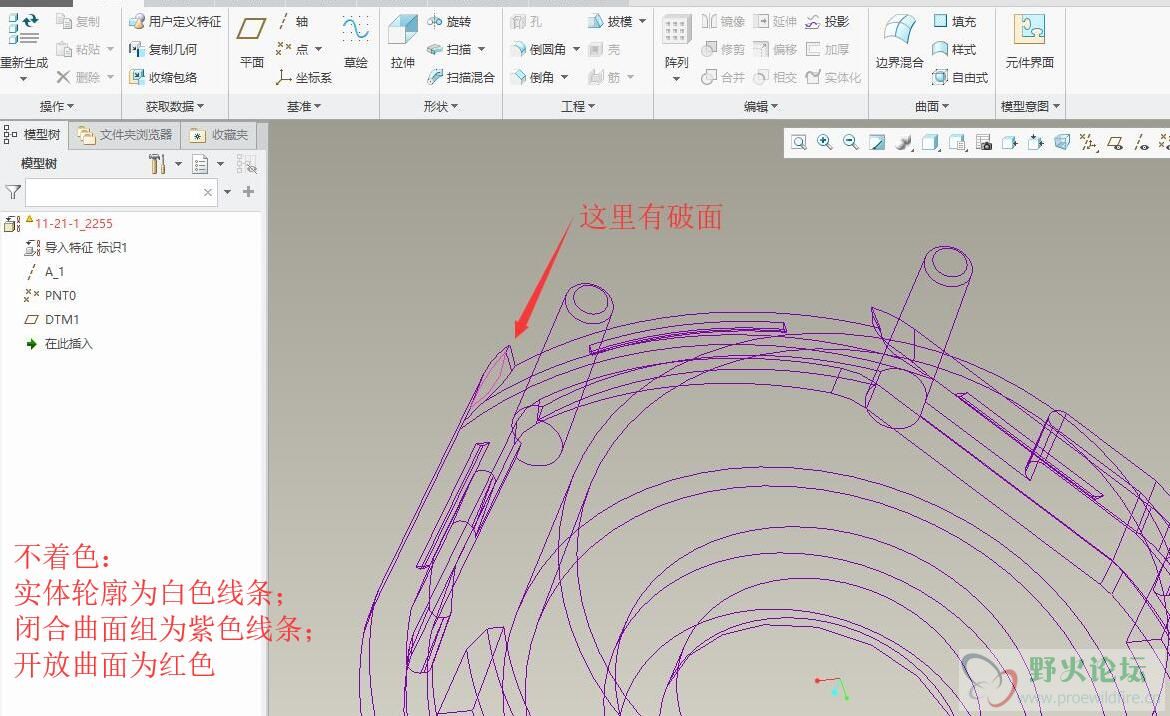This screenshot has width=1170, height=716.
Task: Open the Saved Orientations dropdown
Action: tap(957, 142)
